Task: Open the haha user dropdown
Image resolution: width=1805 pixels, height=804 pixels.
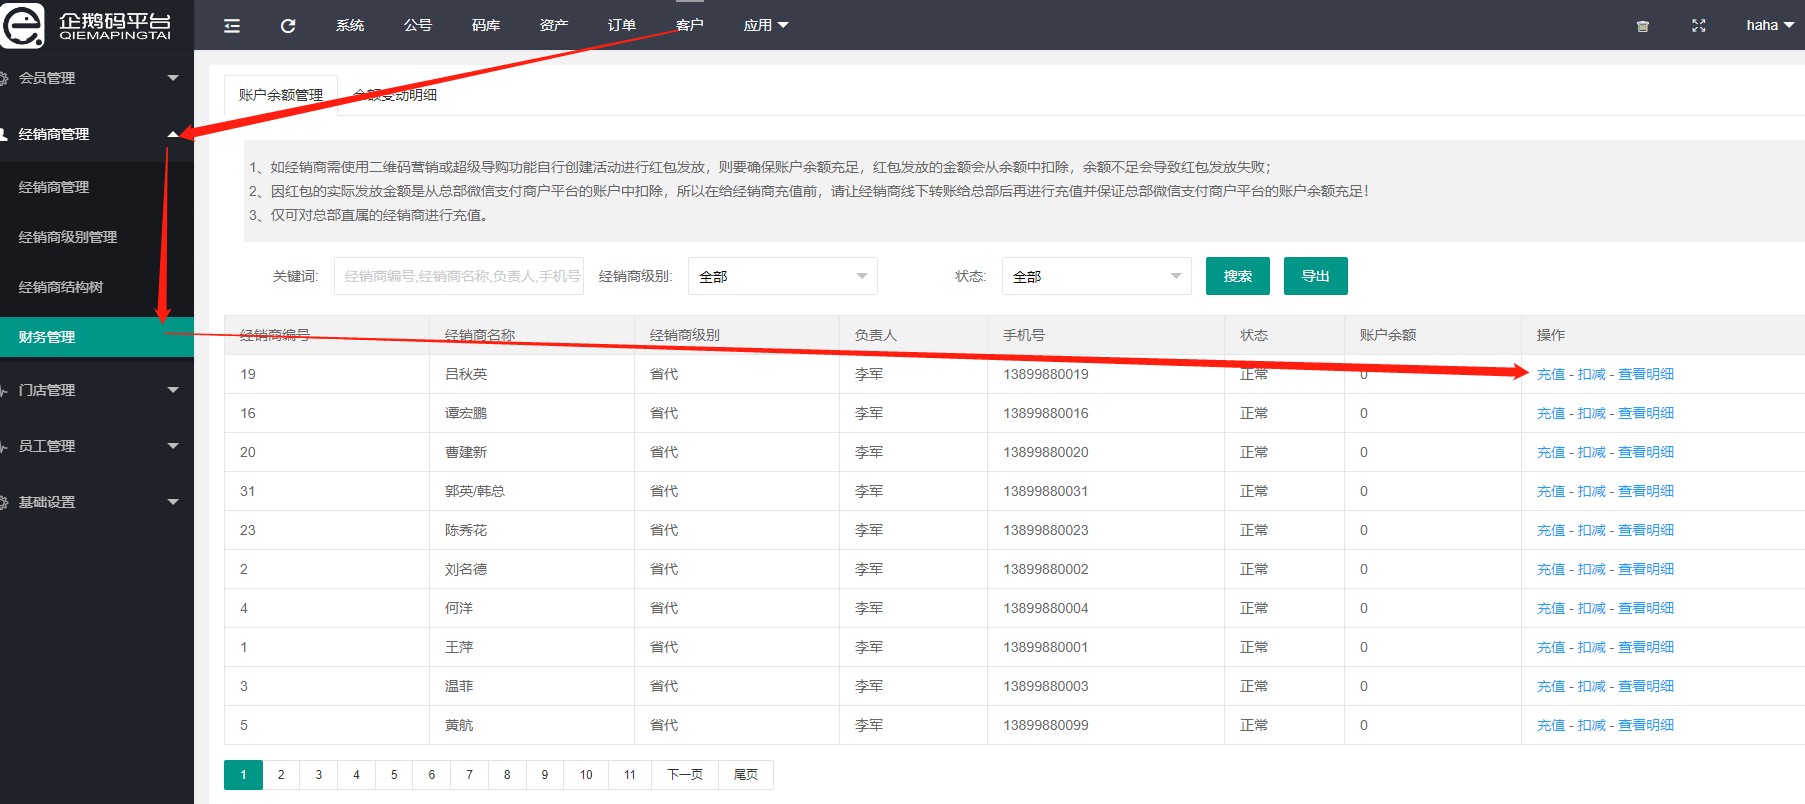Action: (1770, 25)
